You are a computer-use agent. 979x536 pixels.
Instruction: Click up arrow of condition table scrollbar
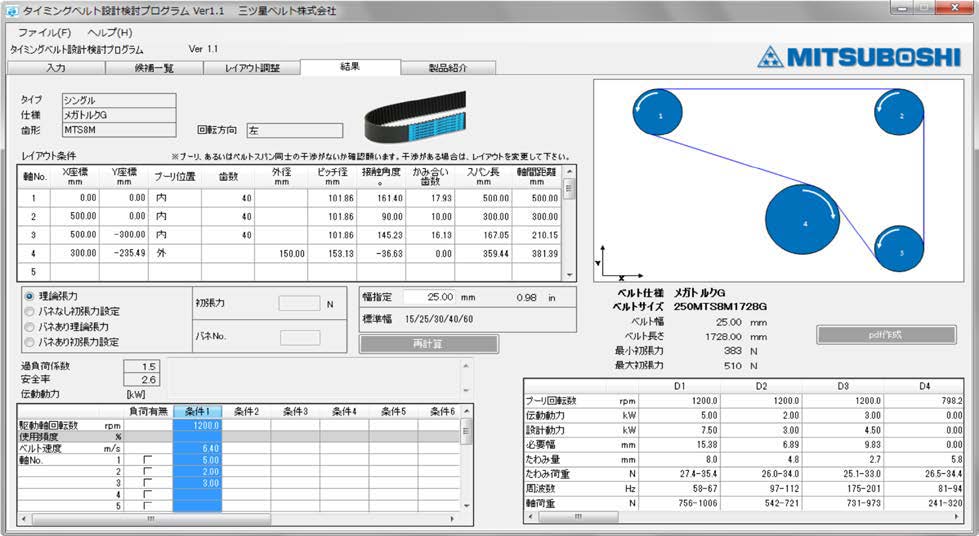tap(466, 411)
